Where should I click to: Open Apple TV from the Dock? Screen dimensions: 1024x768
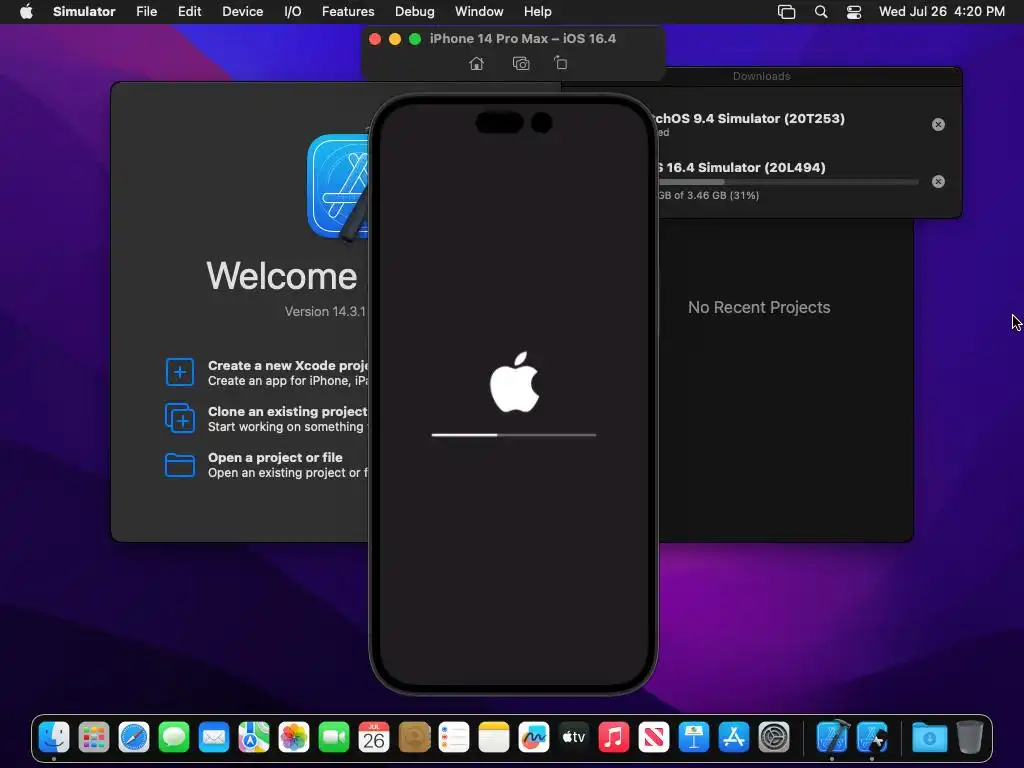[574, 738]
